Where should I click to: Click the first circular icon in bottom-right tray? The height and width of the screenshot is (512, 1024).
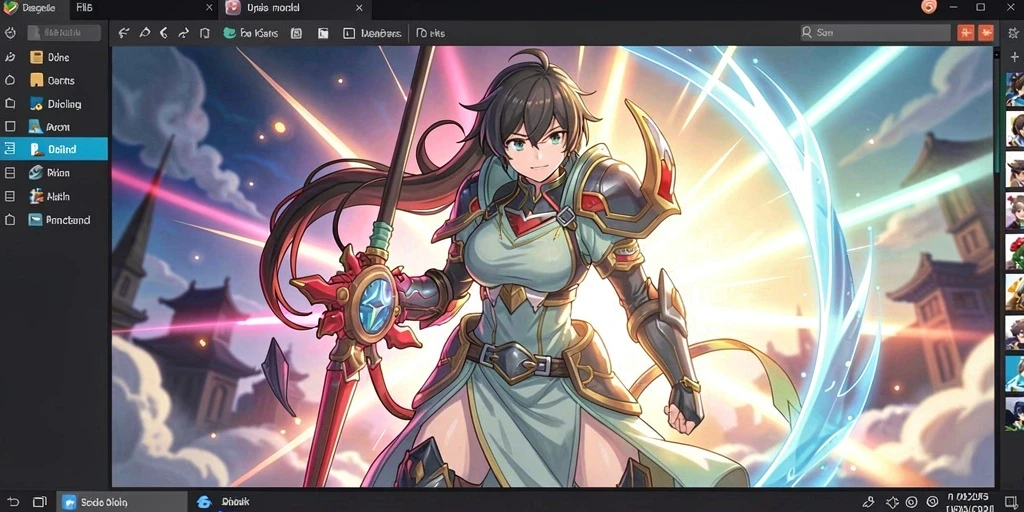pos(911,502)
